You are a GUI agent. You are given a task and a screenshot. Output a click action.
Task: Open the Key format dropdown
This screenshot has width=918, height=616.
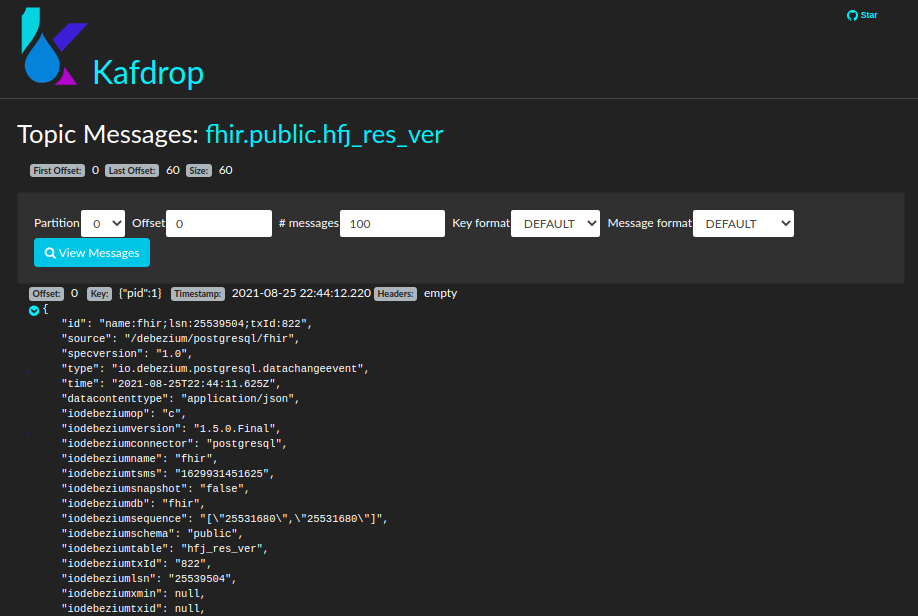pyautogui.click(x=556, y=224)
